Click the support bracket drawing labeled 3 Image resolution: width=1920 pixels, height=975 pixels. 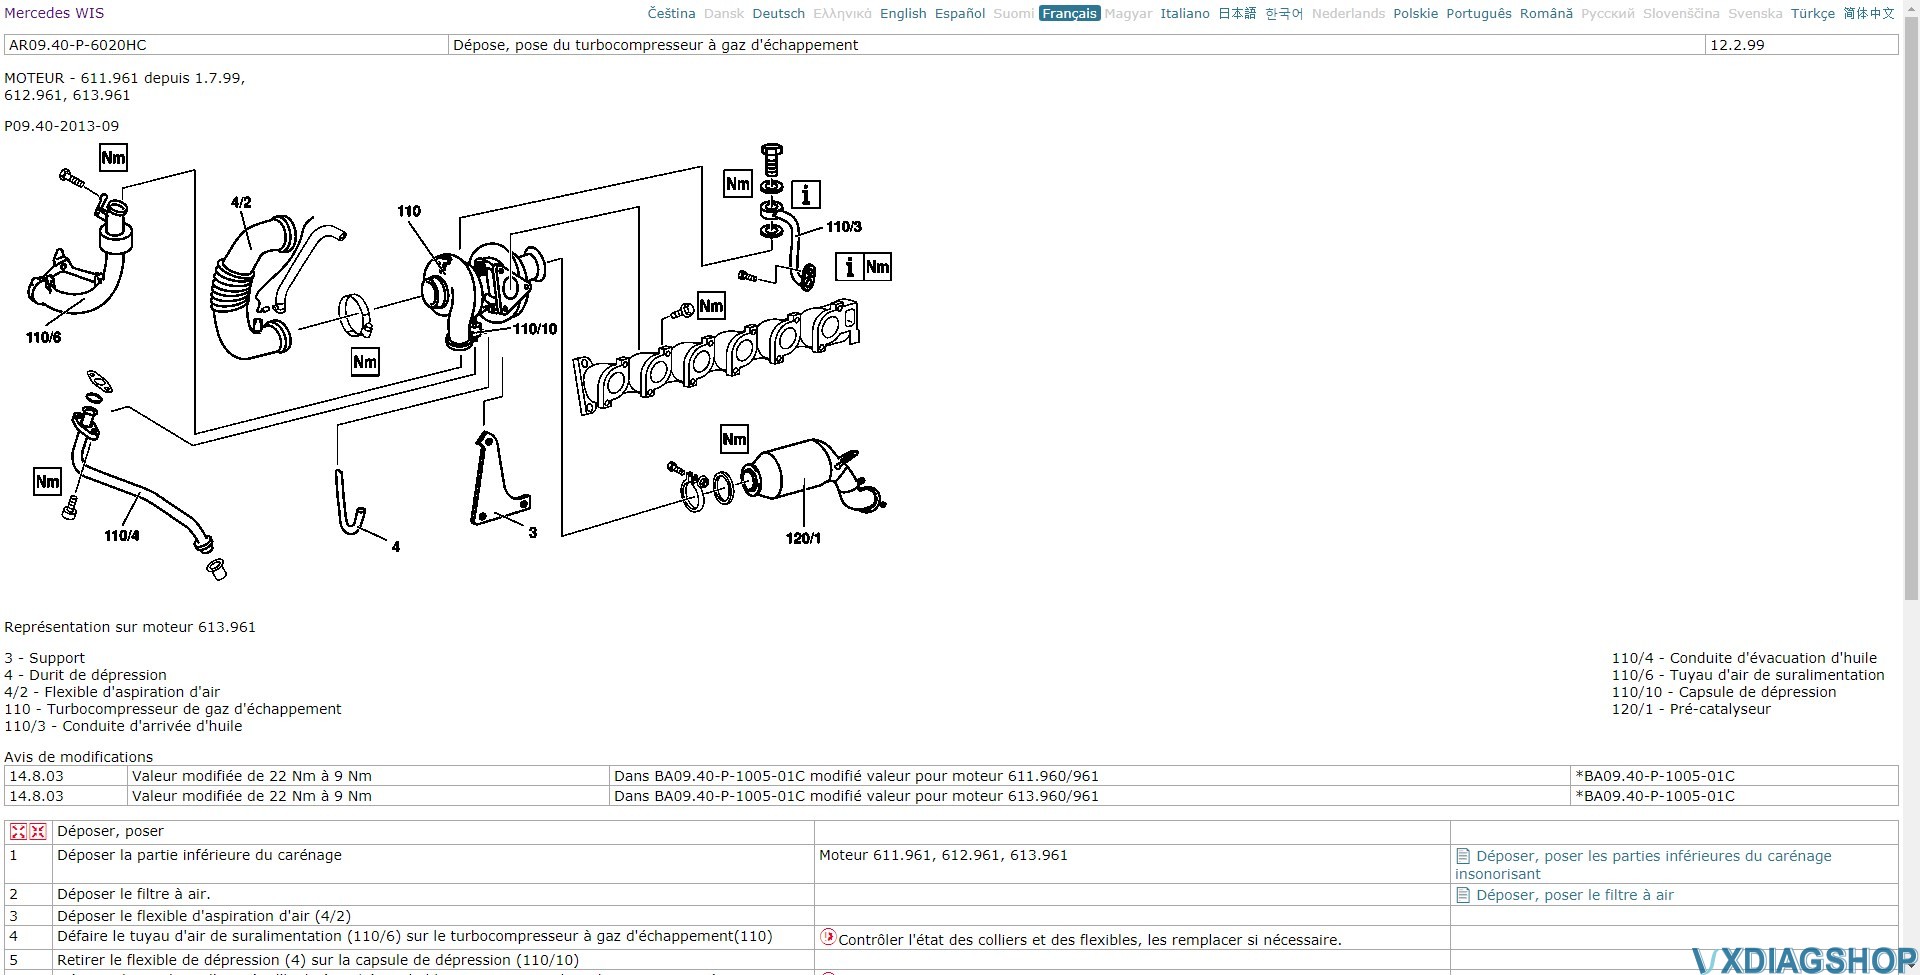pos(499,480)
